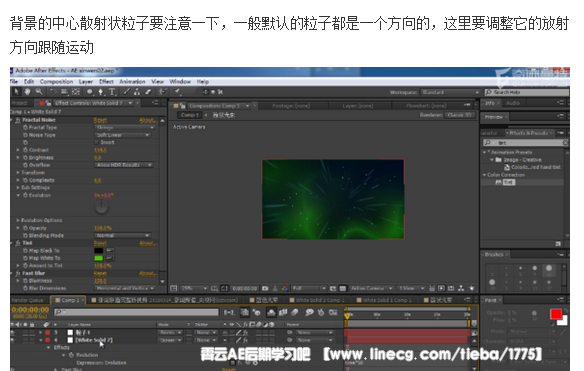584x371 pixels.
Task: Click the timeline brainstorm icon
Action: point(309,313)
